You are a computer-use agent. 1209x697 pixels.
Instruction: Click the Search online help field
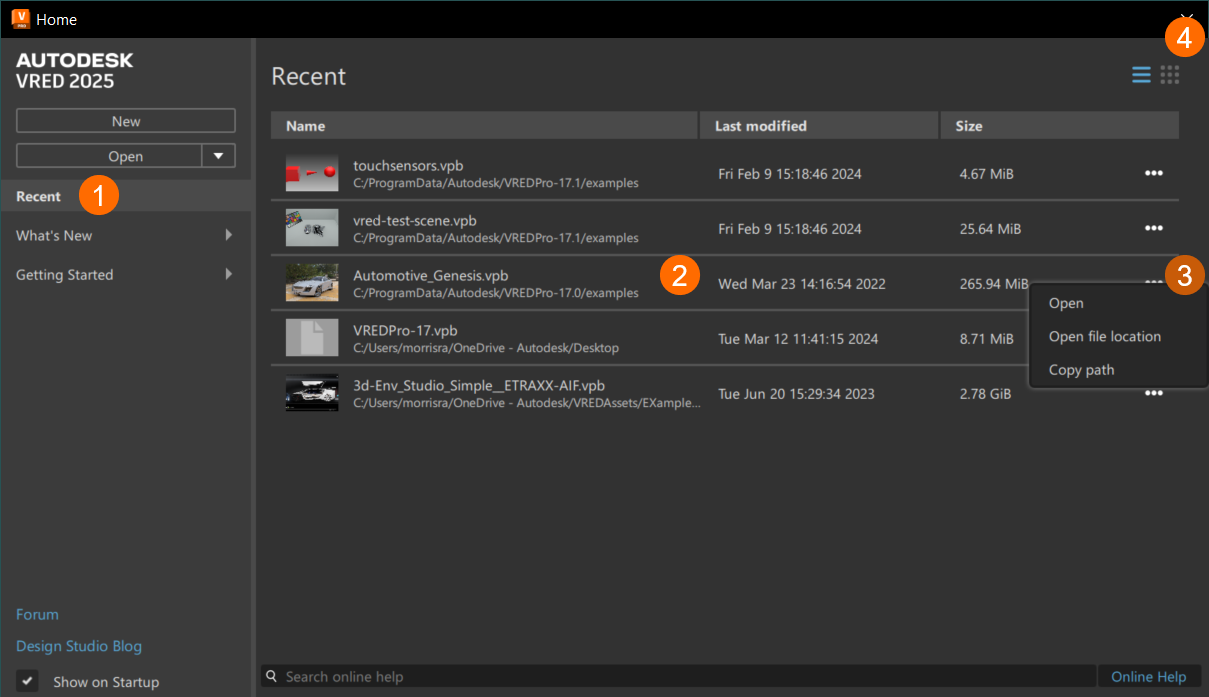679,677
